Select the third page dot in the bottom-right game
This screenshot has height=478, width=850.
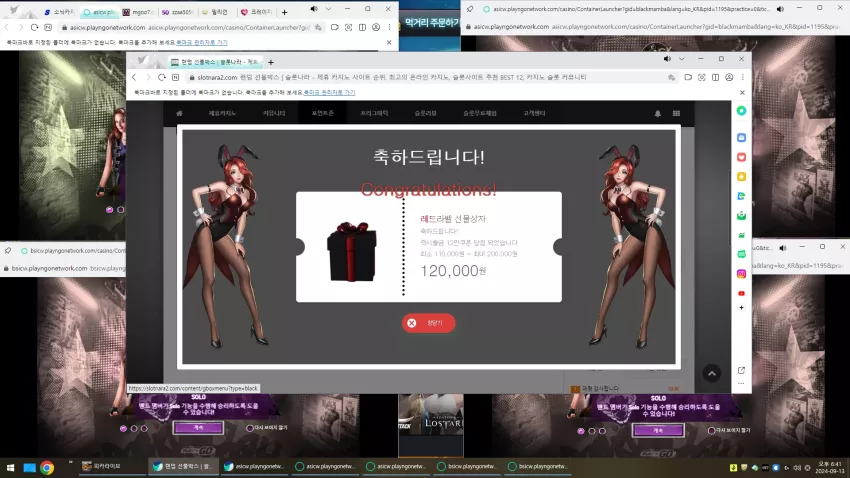602,431
